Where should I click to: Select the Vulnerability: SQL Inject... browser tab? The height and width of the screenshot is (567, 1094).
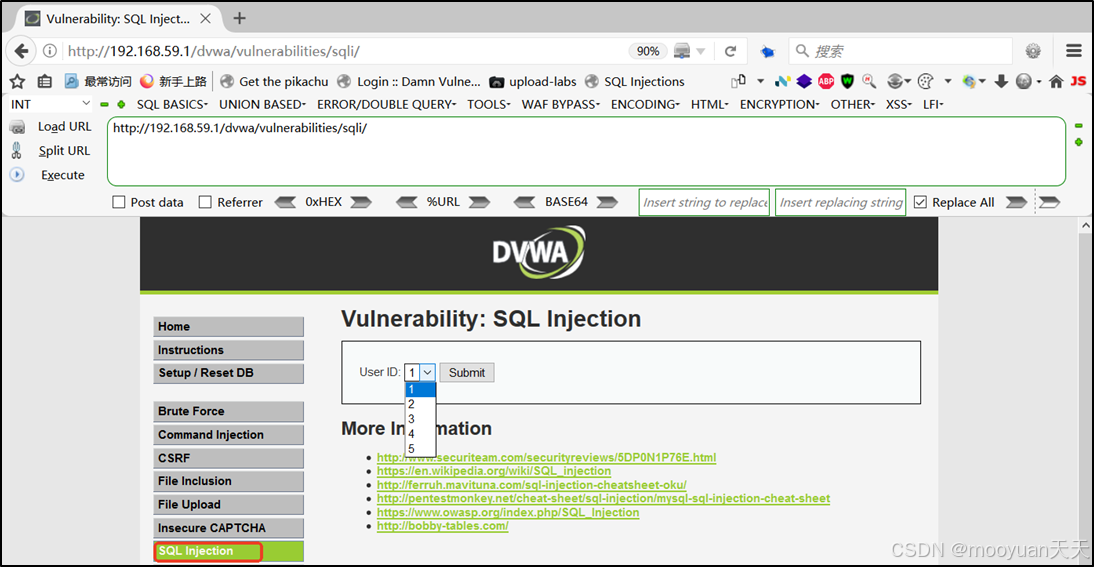tap(117, 19)
